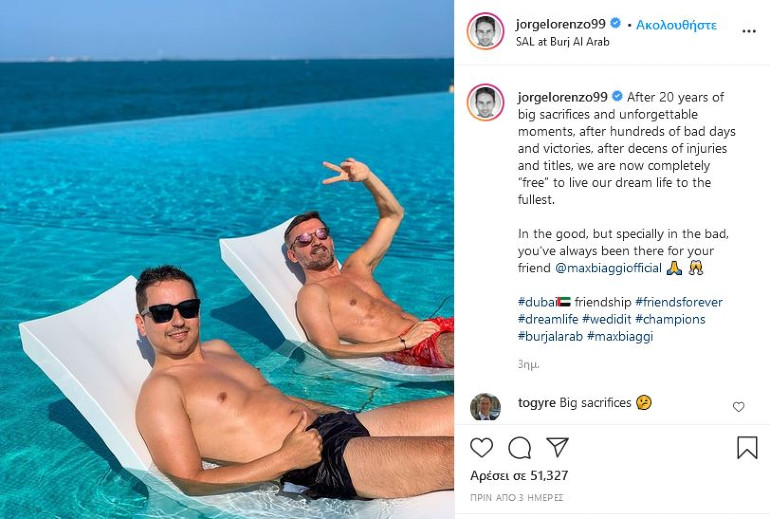This screenshot has width=770, height=519.
Task: Open the #champions hashtag
Action: coord(670,319)
